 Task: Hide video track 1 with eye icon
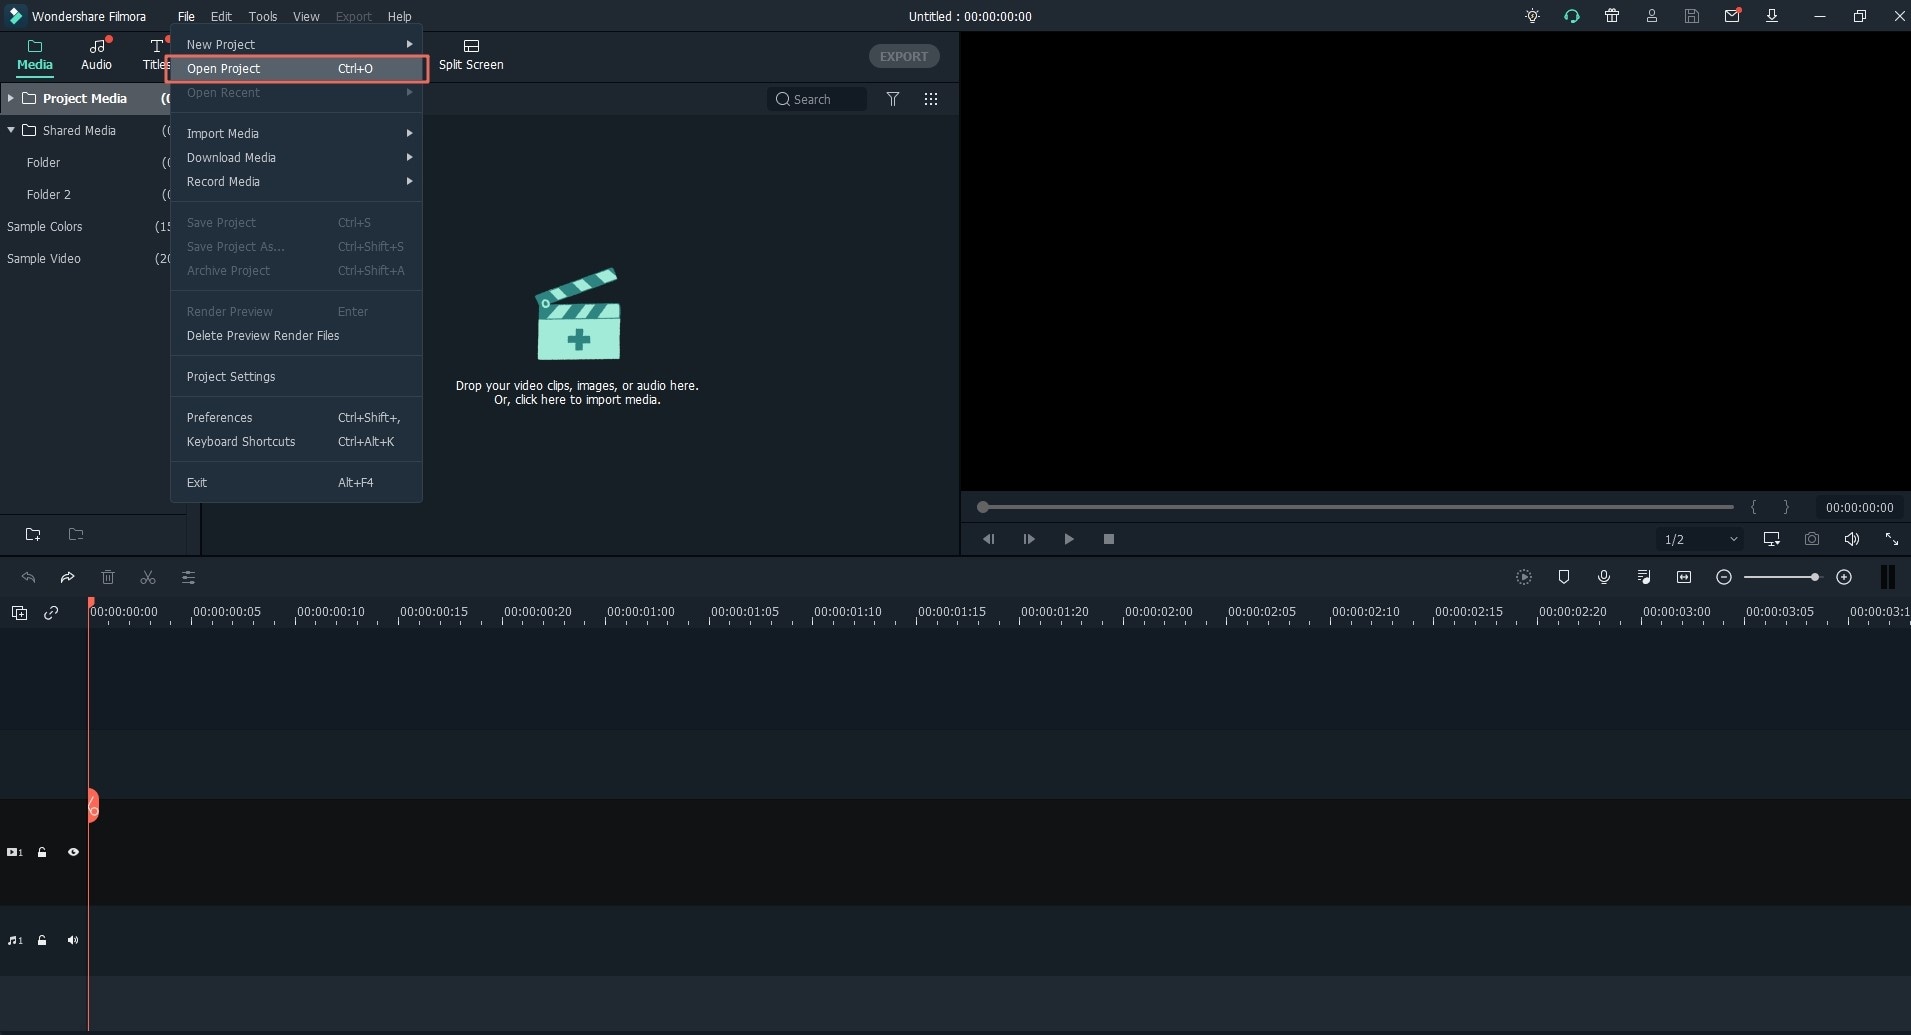(73, 852)
